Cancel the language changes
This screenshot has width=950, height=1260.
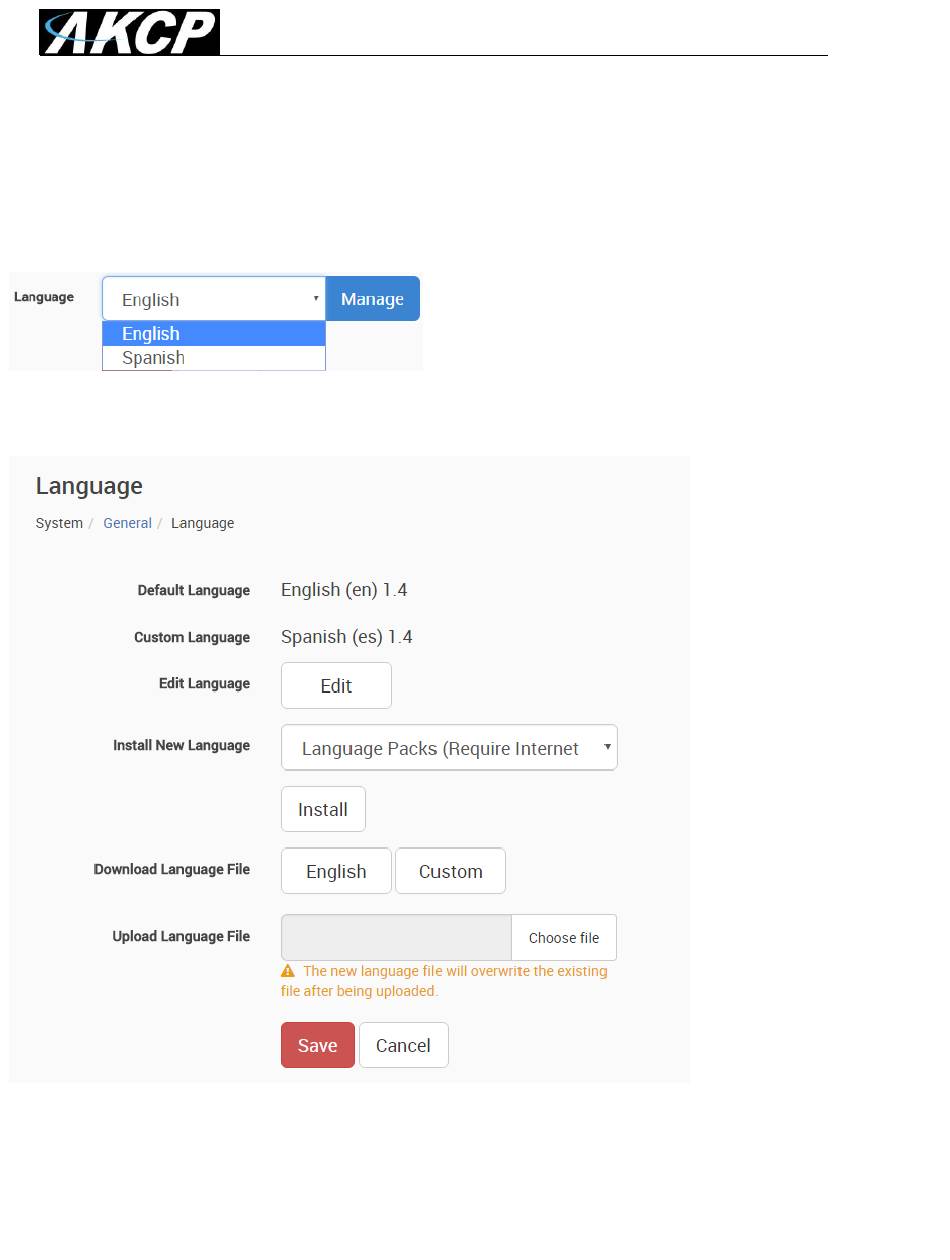click(x=403, y=1045)
